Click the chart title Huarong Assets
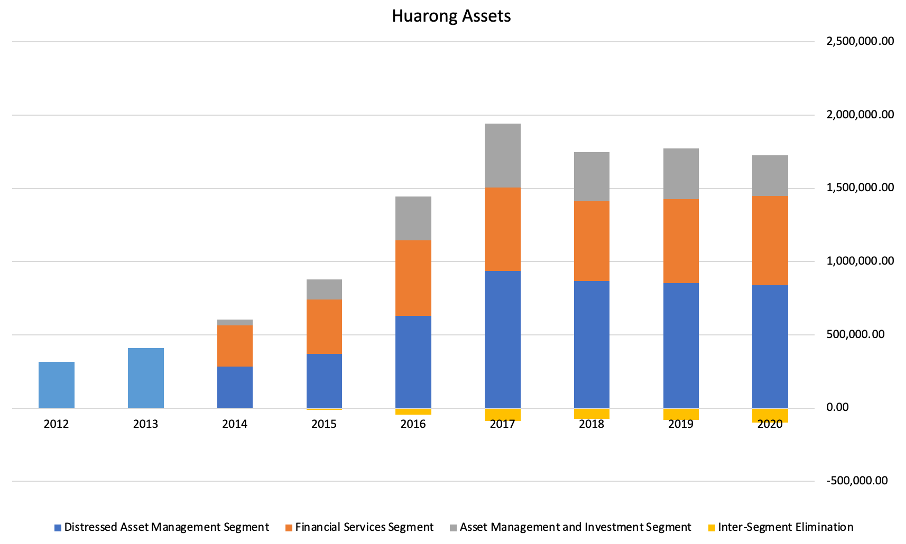 click(451, 16)
